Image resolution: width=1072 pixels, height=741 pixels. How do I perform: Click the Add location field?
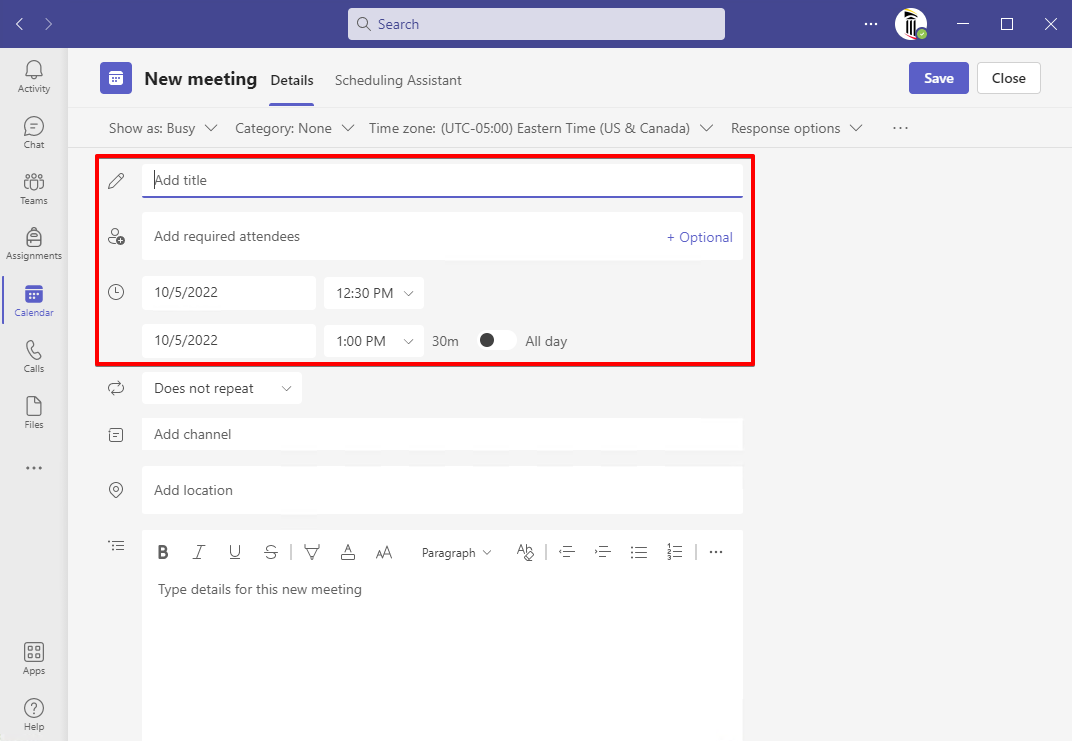pos(440,490)
